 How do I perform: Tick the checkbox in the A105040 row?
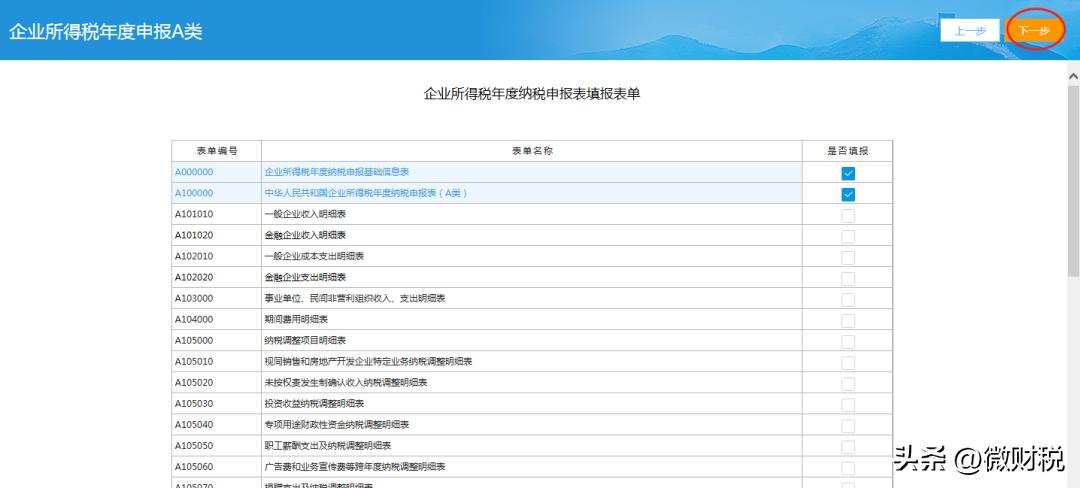[x=848, y=426]
